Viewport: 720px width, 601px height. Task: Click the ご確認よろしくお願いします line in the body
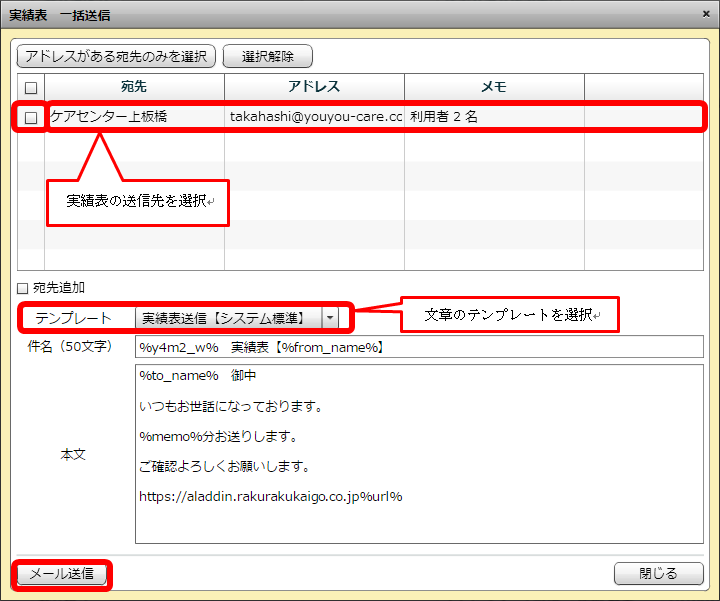tap(222, 466)
